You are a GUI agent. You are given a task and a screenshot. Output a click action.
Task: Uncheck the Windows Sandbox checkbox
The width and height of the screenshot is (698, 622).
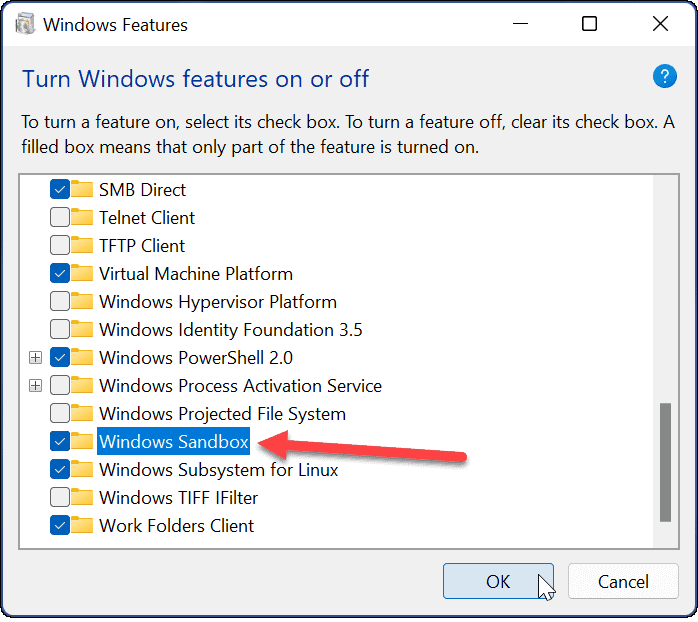click(x=59, y=441)
